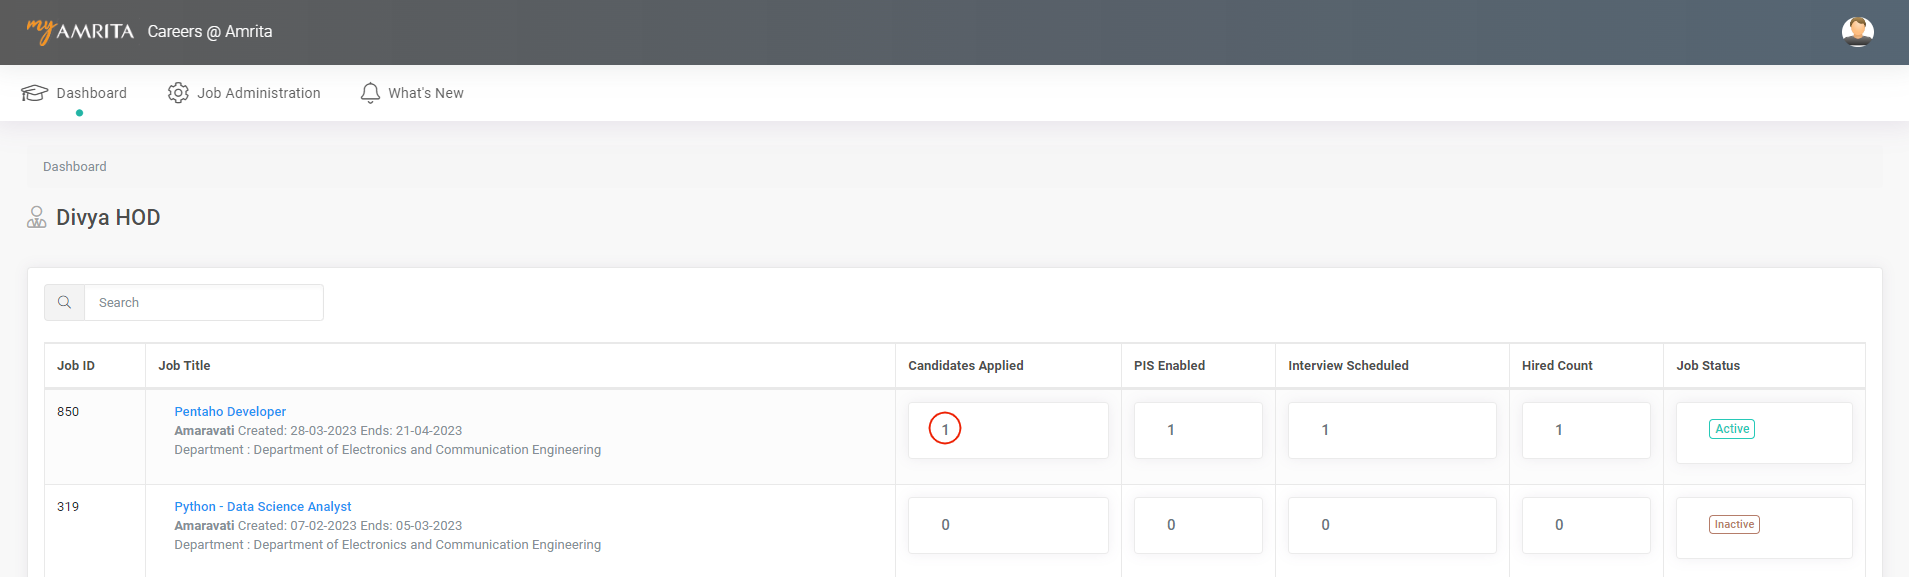The image size is (1909, 577).
Task: Click Pentaho Developer's PIS Enabled count
Action: point(1171,430)
